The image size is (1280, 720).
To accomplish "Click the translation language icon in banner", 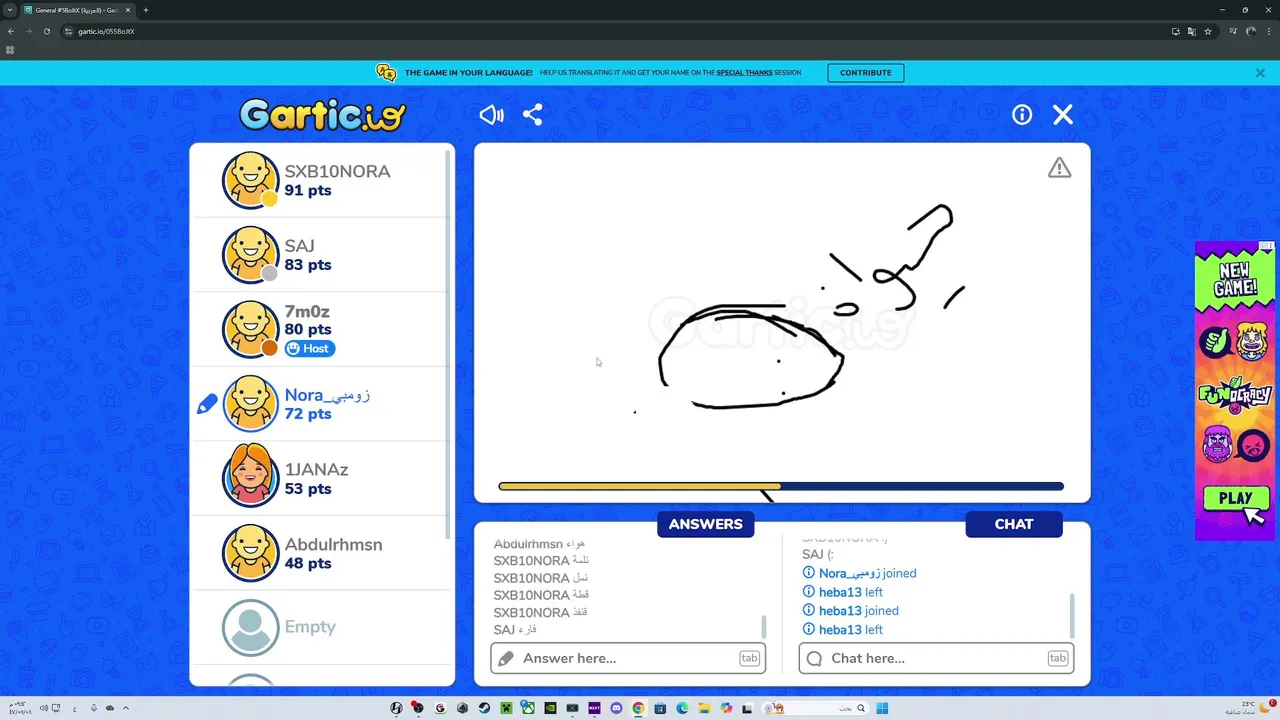I will (386, 72).
